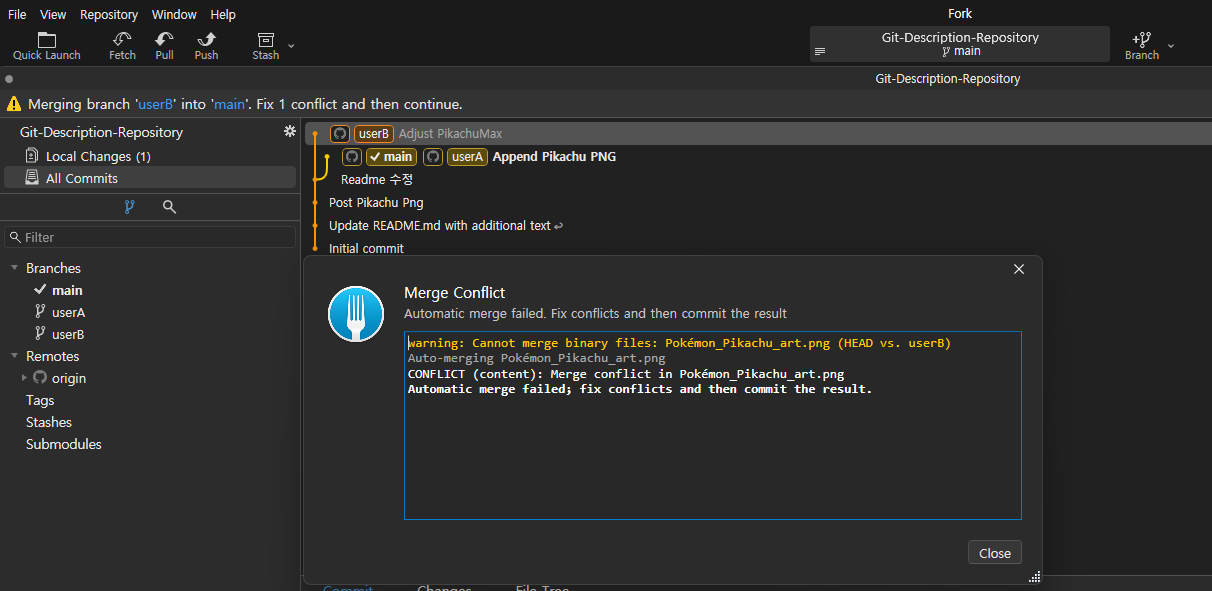Viewport: 1212px width, 591px height.
Task: Collapse the Branches section
Action: pos(15,268)
